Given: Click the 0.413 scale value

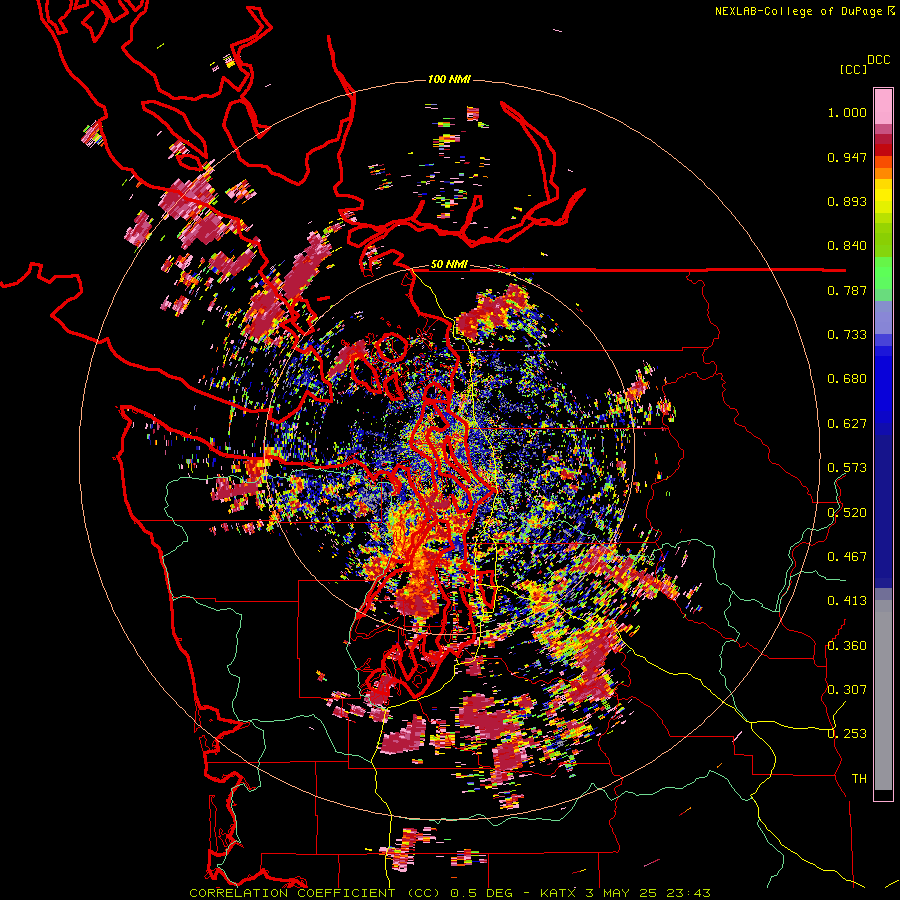Looking at the screenshot, I should (847, 601).
